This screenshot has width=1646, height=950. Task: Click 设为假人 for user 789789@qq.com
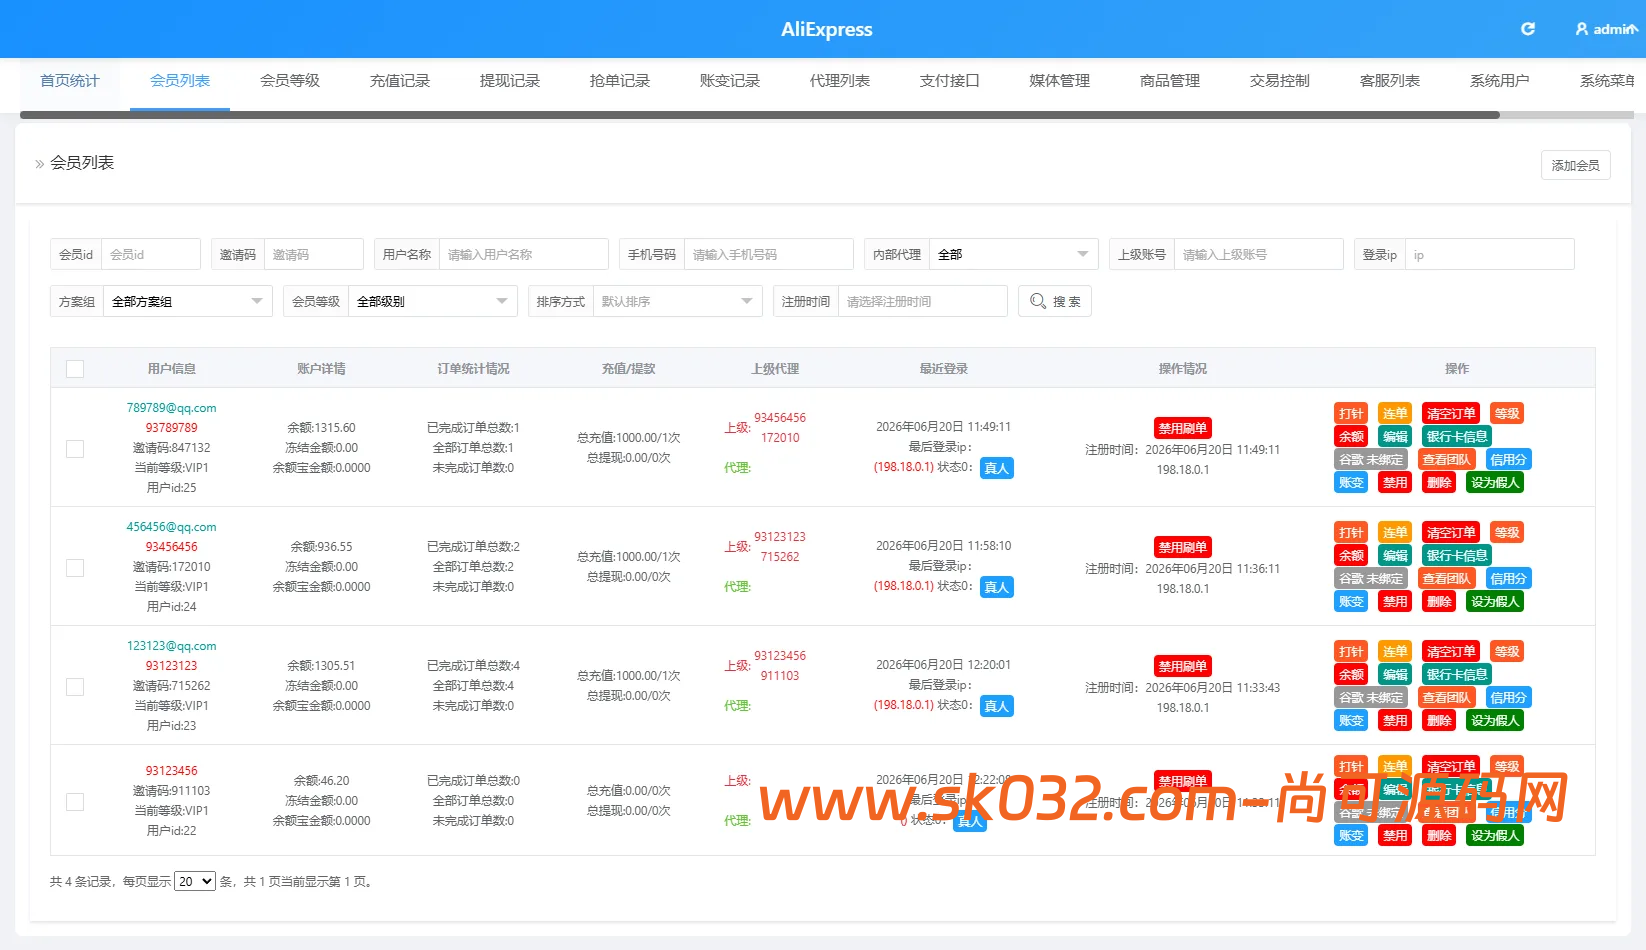tap(1495, 483)
